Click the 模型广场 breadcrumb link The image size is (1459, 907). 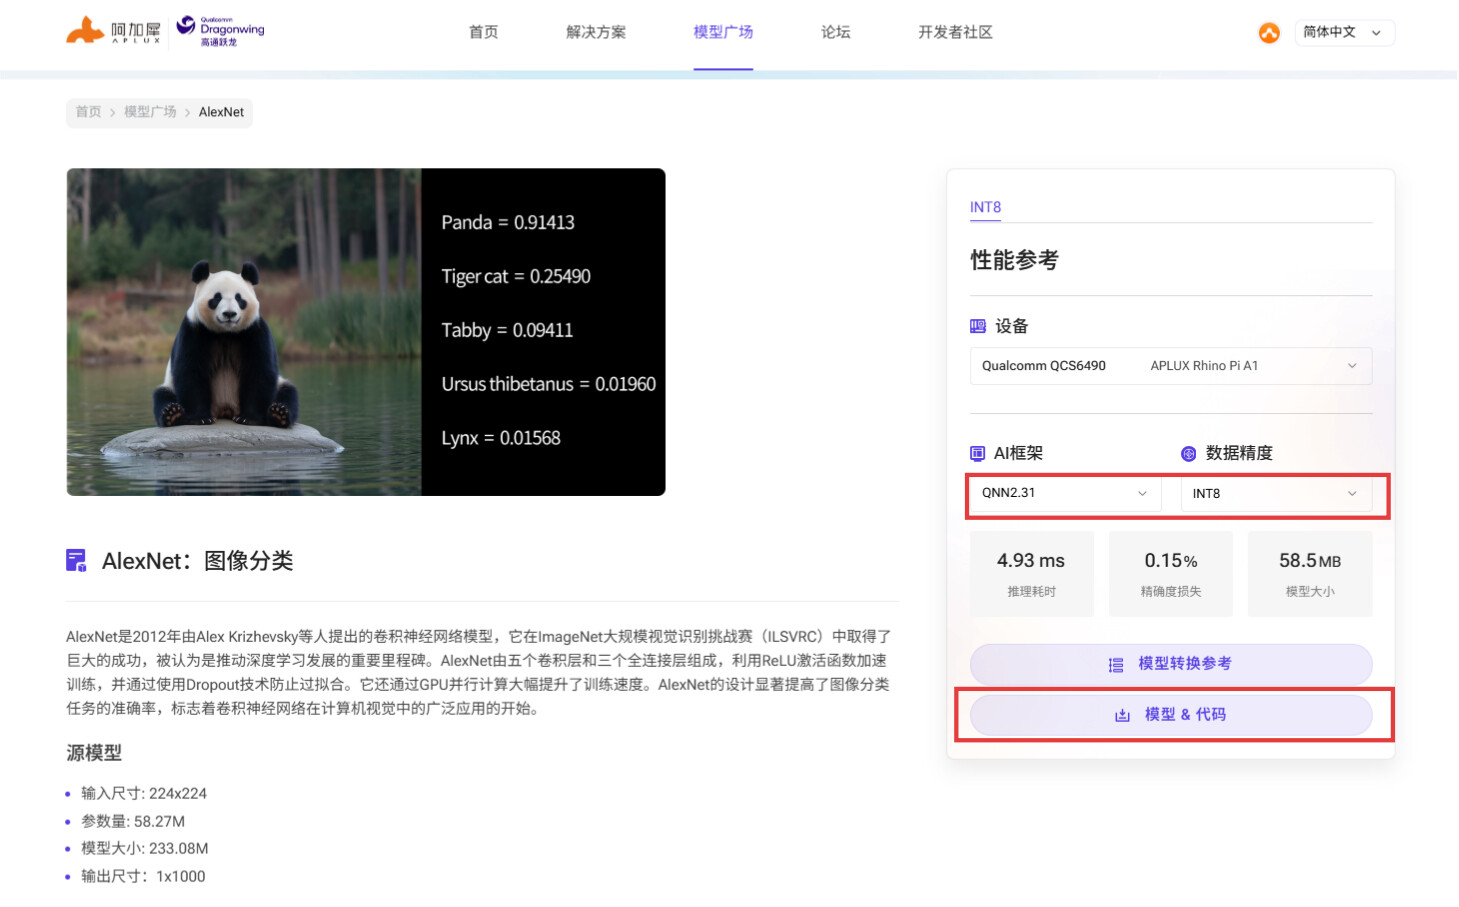click(x=150, y=112)
